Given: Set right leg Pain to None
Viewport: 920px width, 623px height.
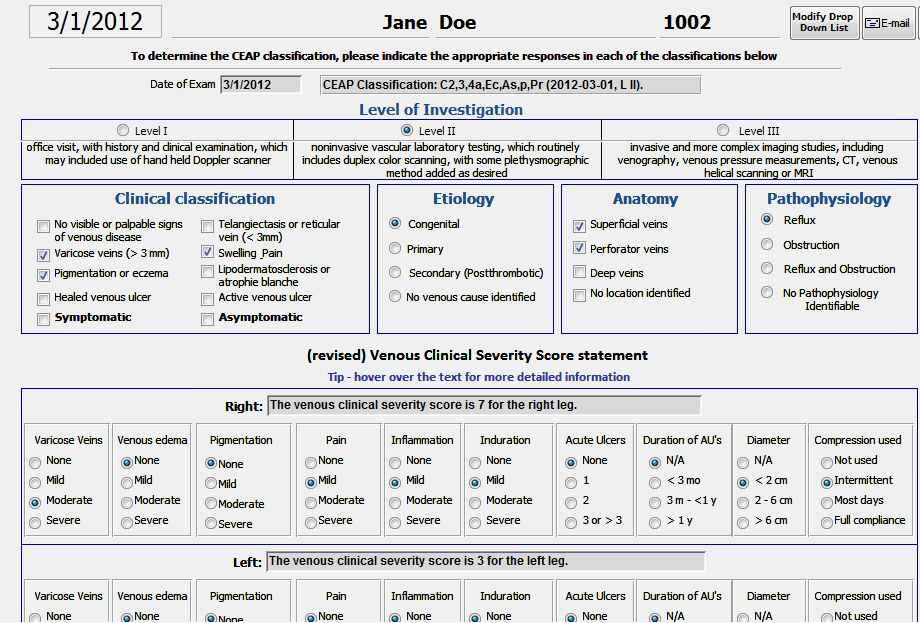Looking at the screenshot, I should (x=311, y=463).
